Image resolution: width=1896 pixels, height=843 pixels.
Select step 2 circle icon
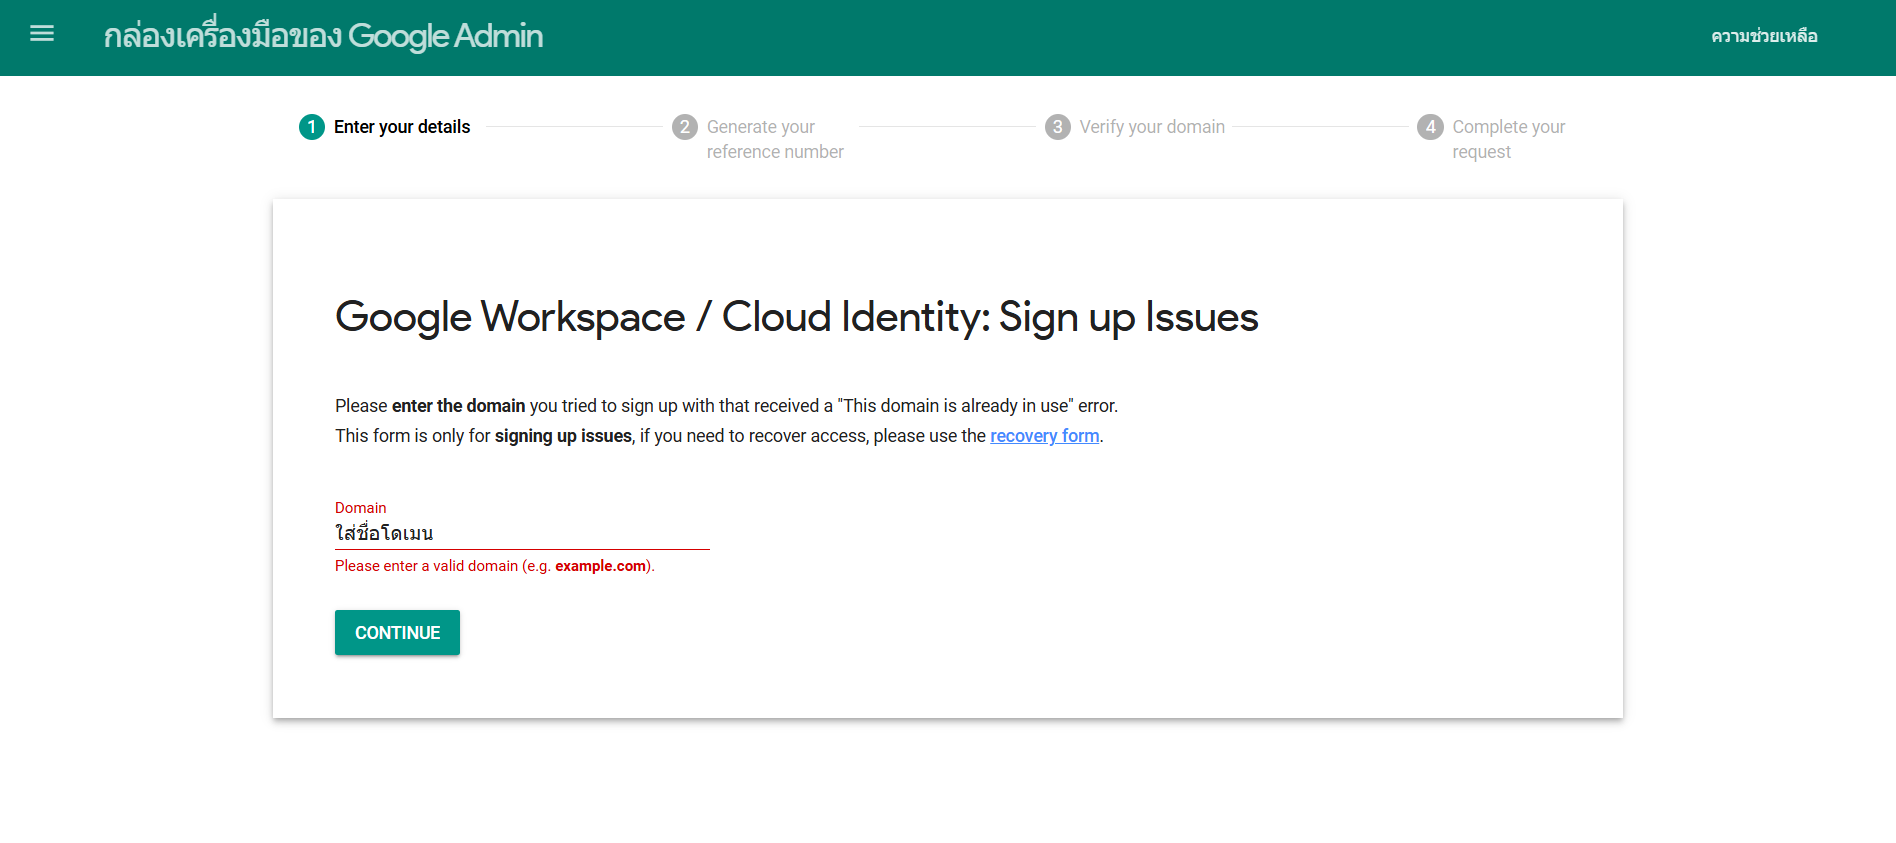tap(685, 127)
